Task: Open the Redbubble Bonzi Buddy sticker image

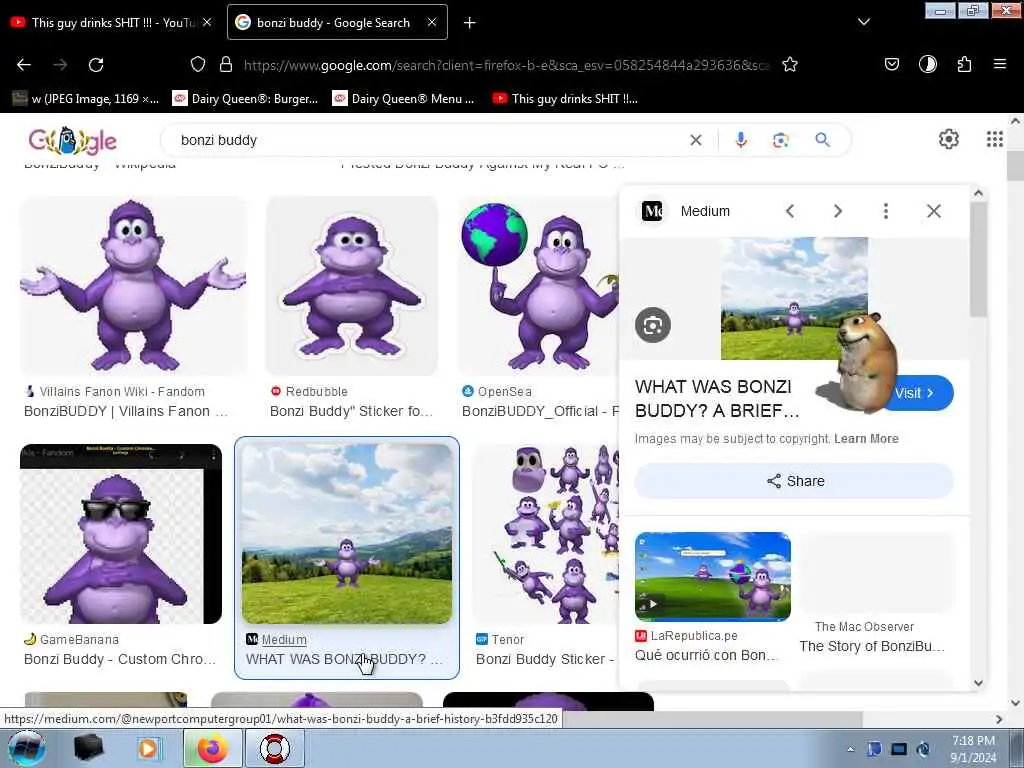Action: tap(352, 285)
